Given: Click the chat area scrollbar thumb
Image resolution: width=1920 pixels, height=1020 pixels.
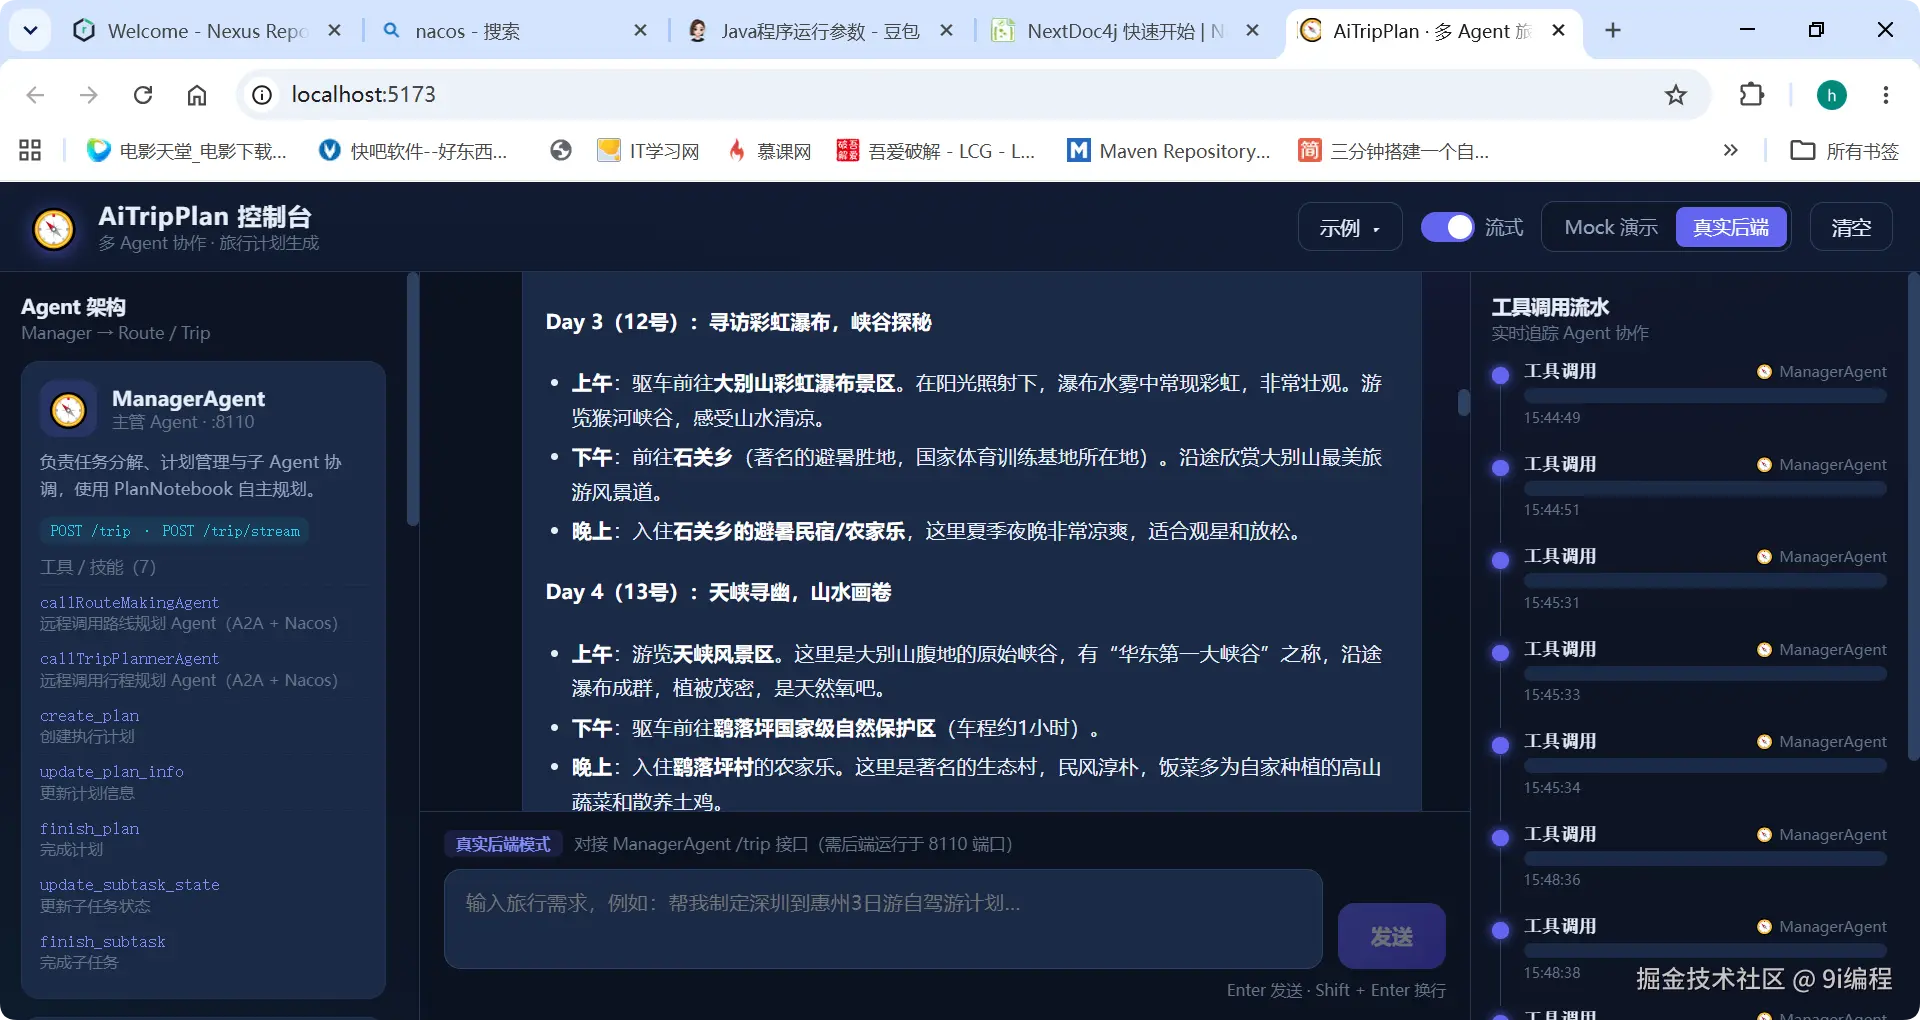Looking at the screenshot, I should click(1464, 402).
